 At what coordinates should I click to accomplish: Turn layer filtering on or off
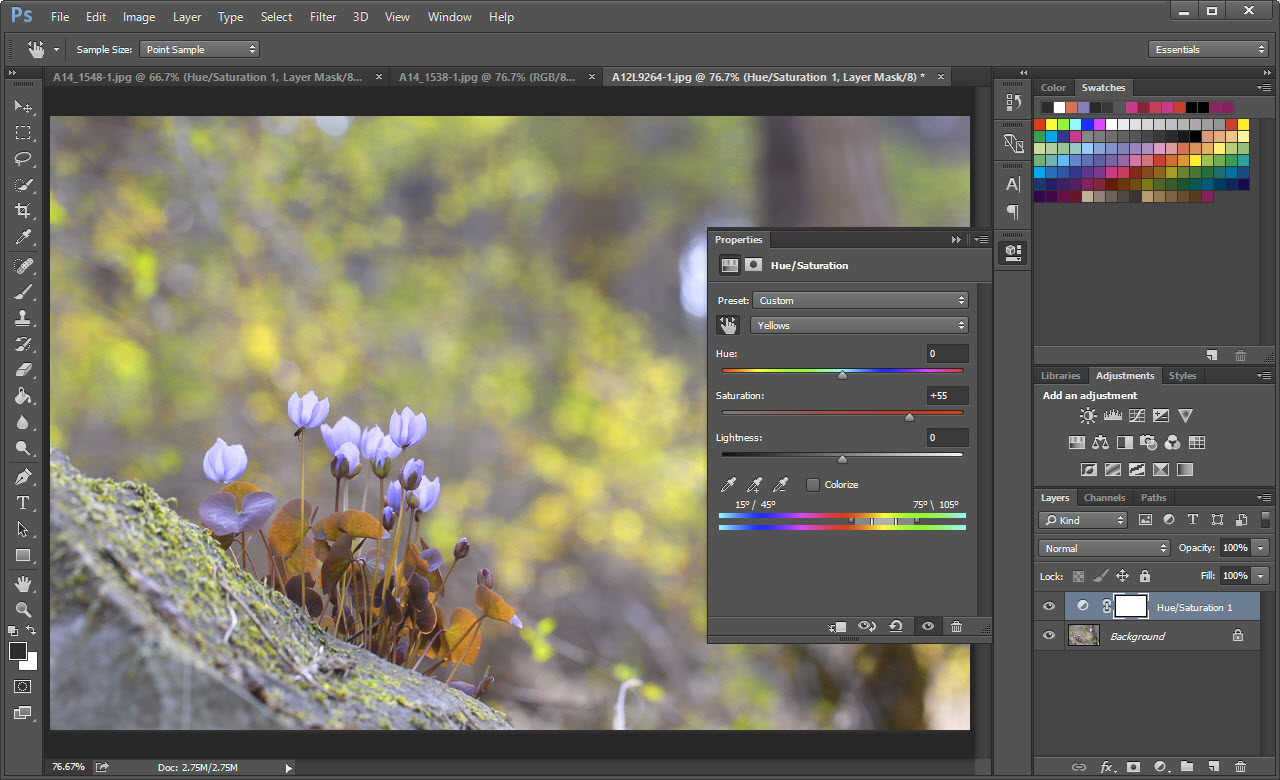point(1265,520)
